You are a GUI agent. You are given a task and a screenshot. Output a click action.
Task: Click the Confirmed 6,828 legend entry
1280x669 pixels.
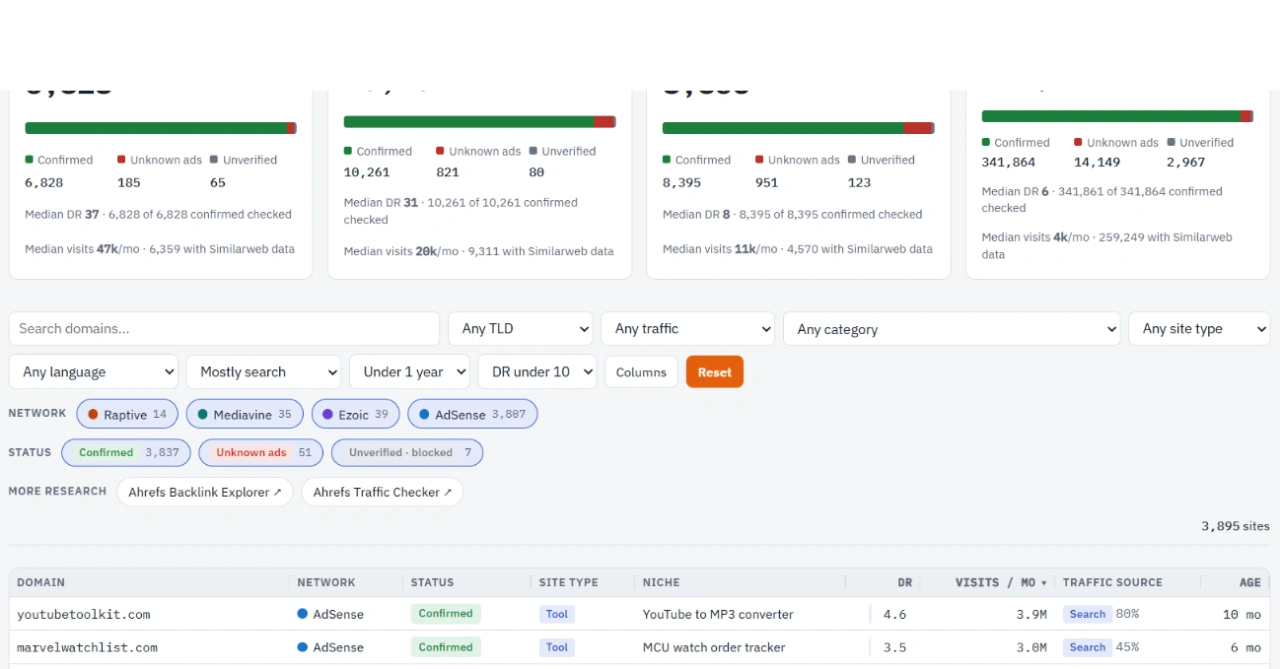(x=59, y=171)
